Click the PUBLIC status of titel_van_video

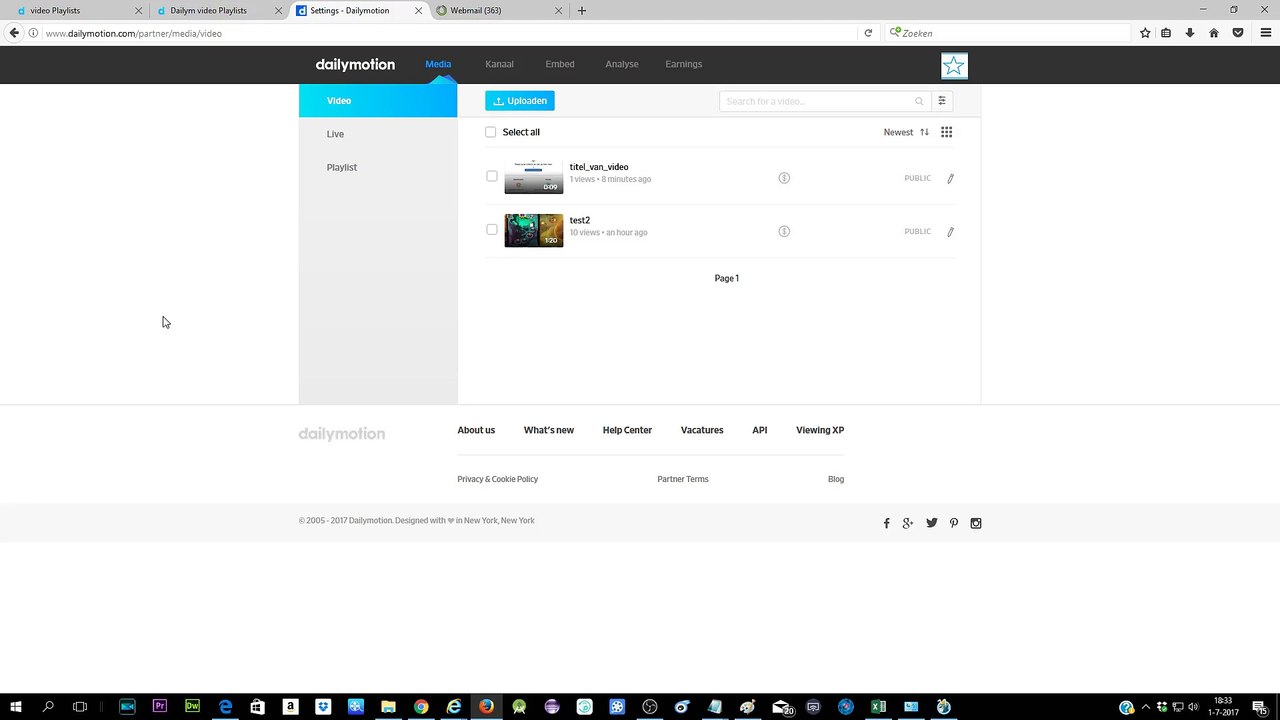[917, 178]
